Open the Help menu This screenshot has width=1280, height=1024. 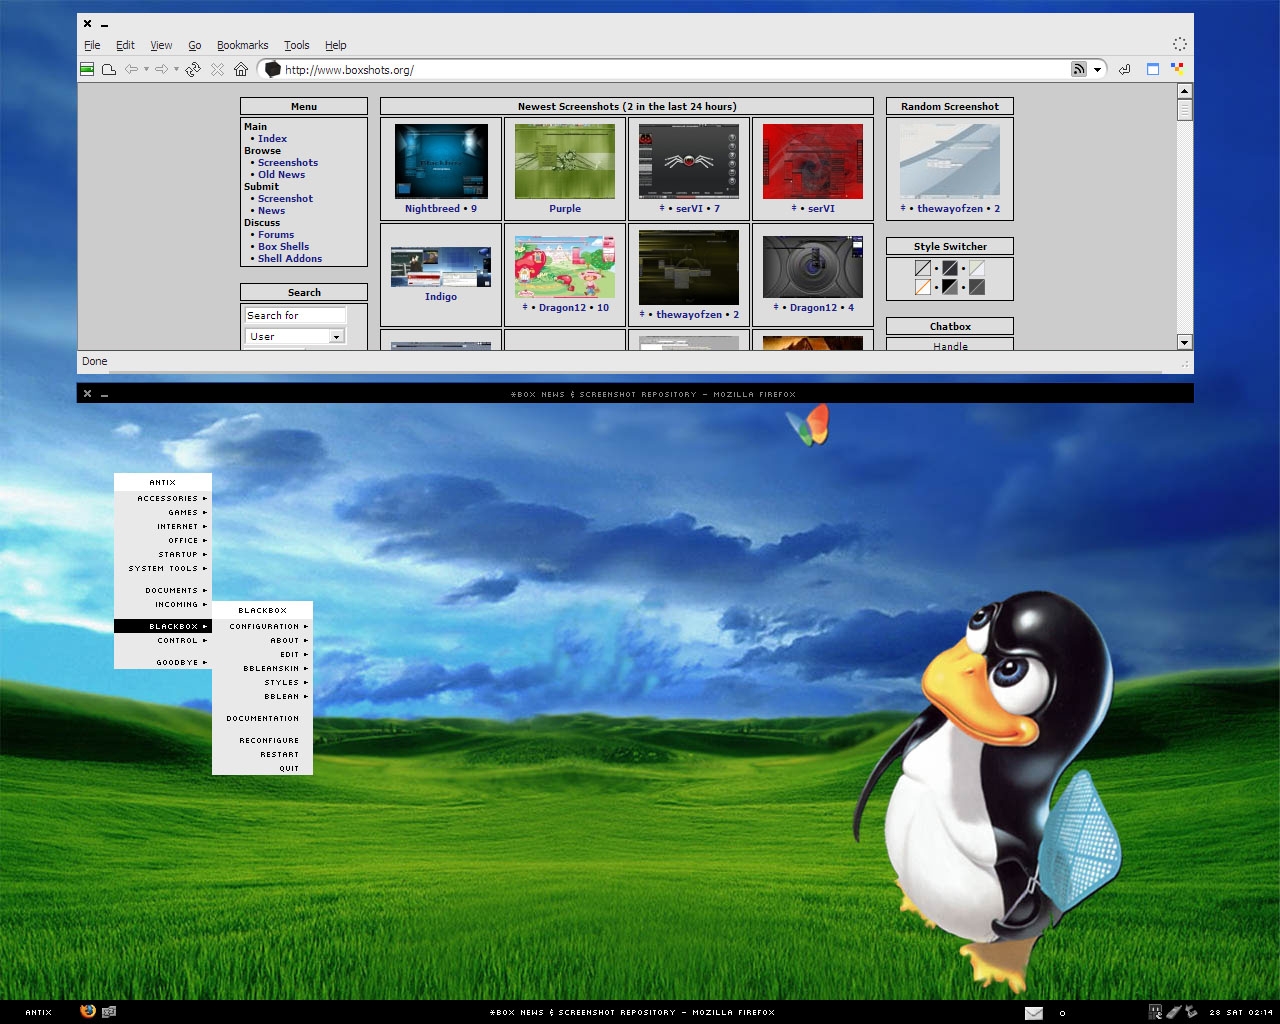coord(335,45)
